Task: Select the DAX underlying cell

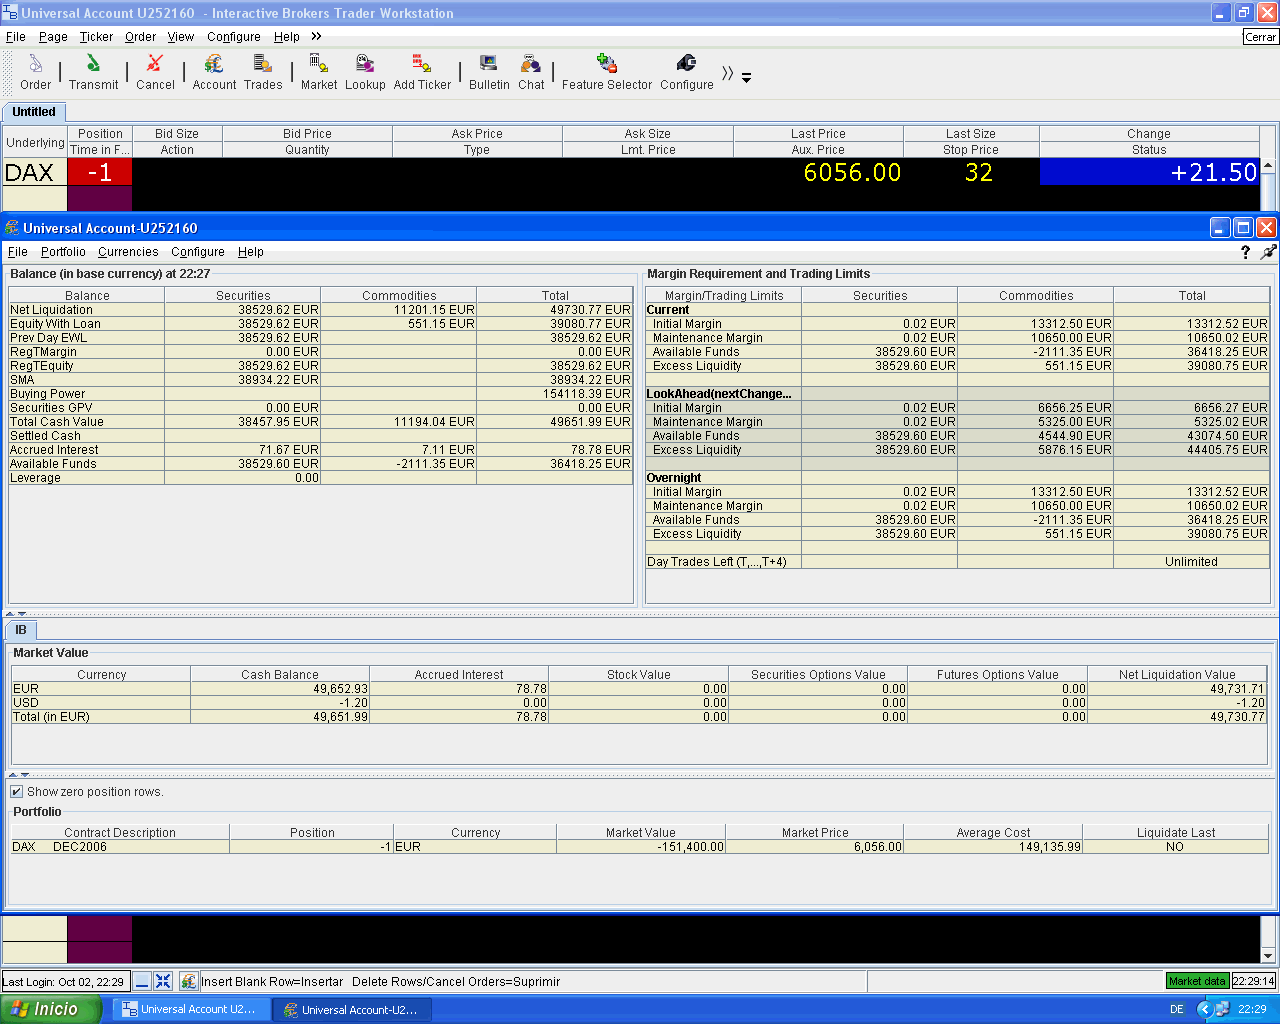Action: tap(34, 172)
